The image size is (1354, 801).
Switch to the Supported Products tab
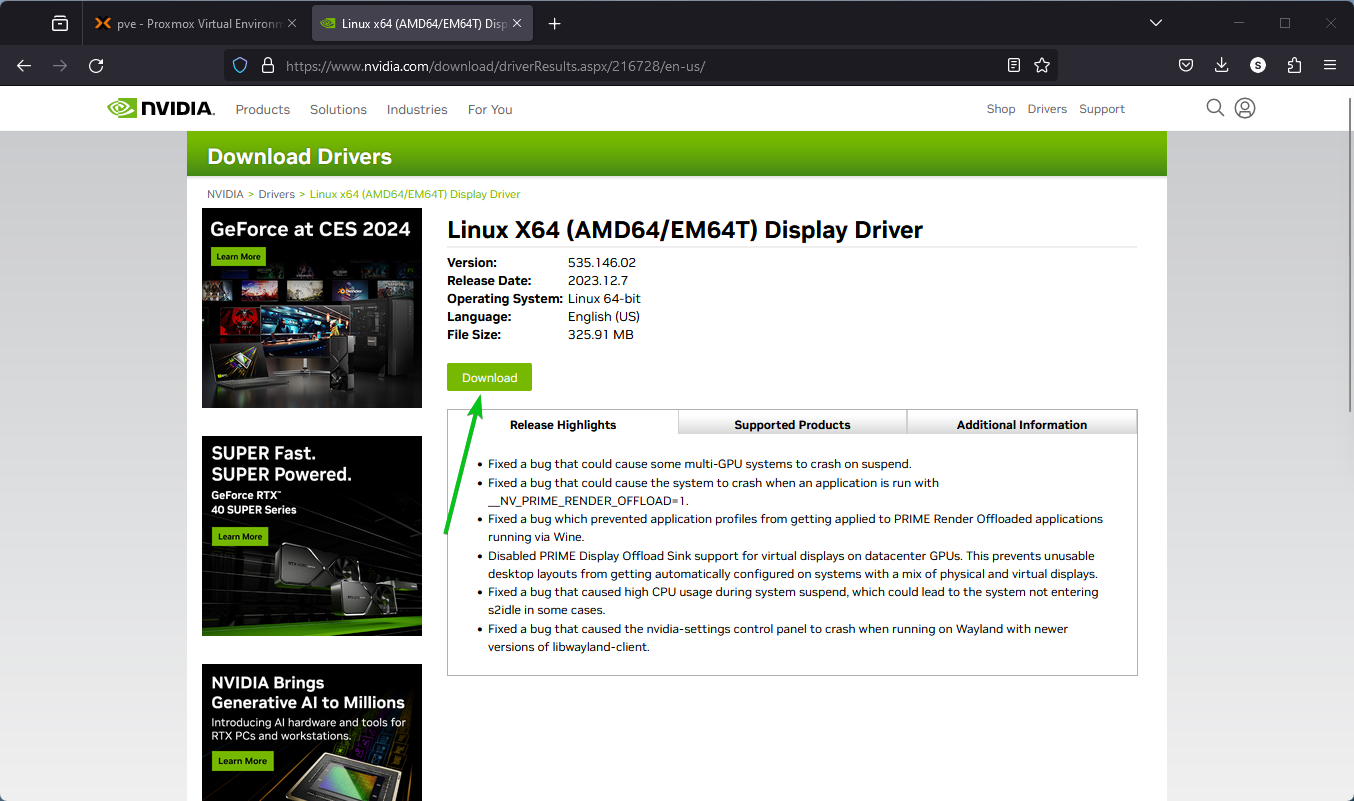coord(792,424)
